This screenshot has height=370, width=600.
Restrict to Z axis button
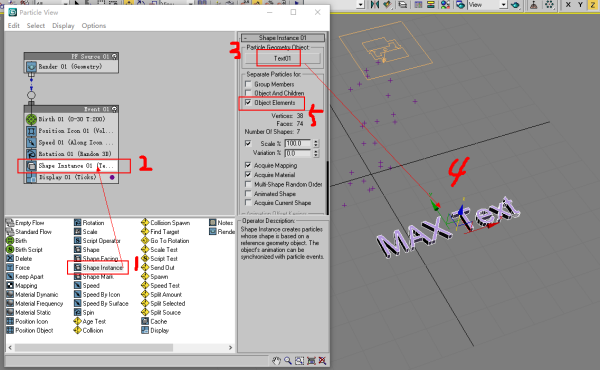click(x=592, y=5)
